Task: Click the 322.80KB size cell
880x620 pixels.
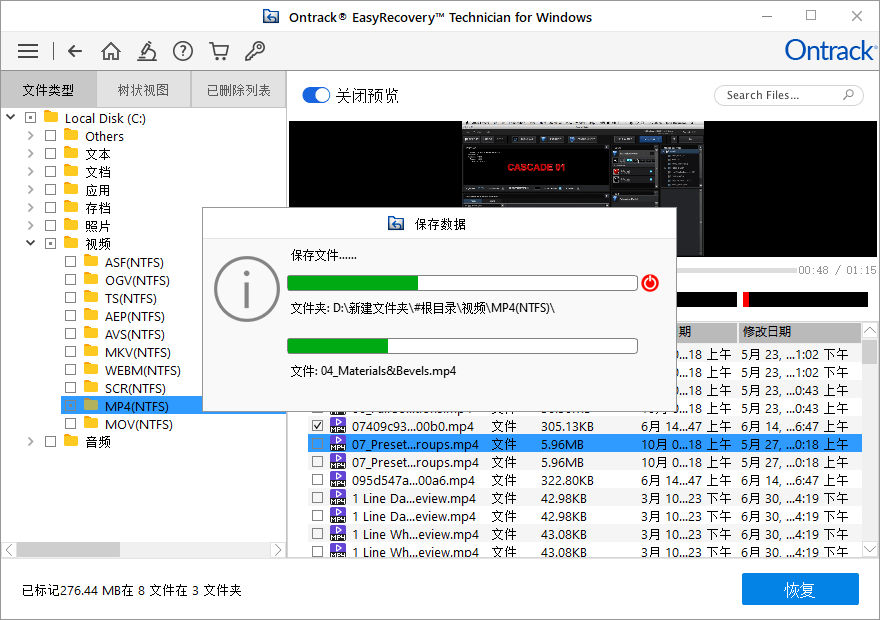Action: point(567,480)
